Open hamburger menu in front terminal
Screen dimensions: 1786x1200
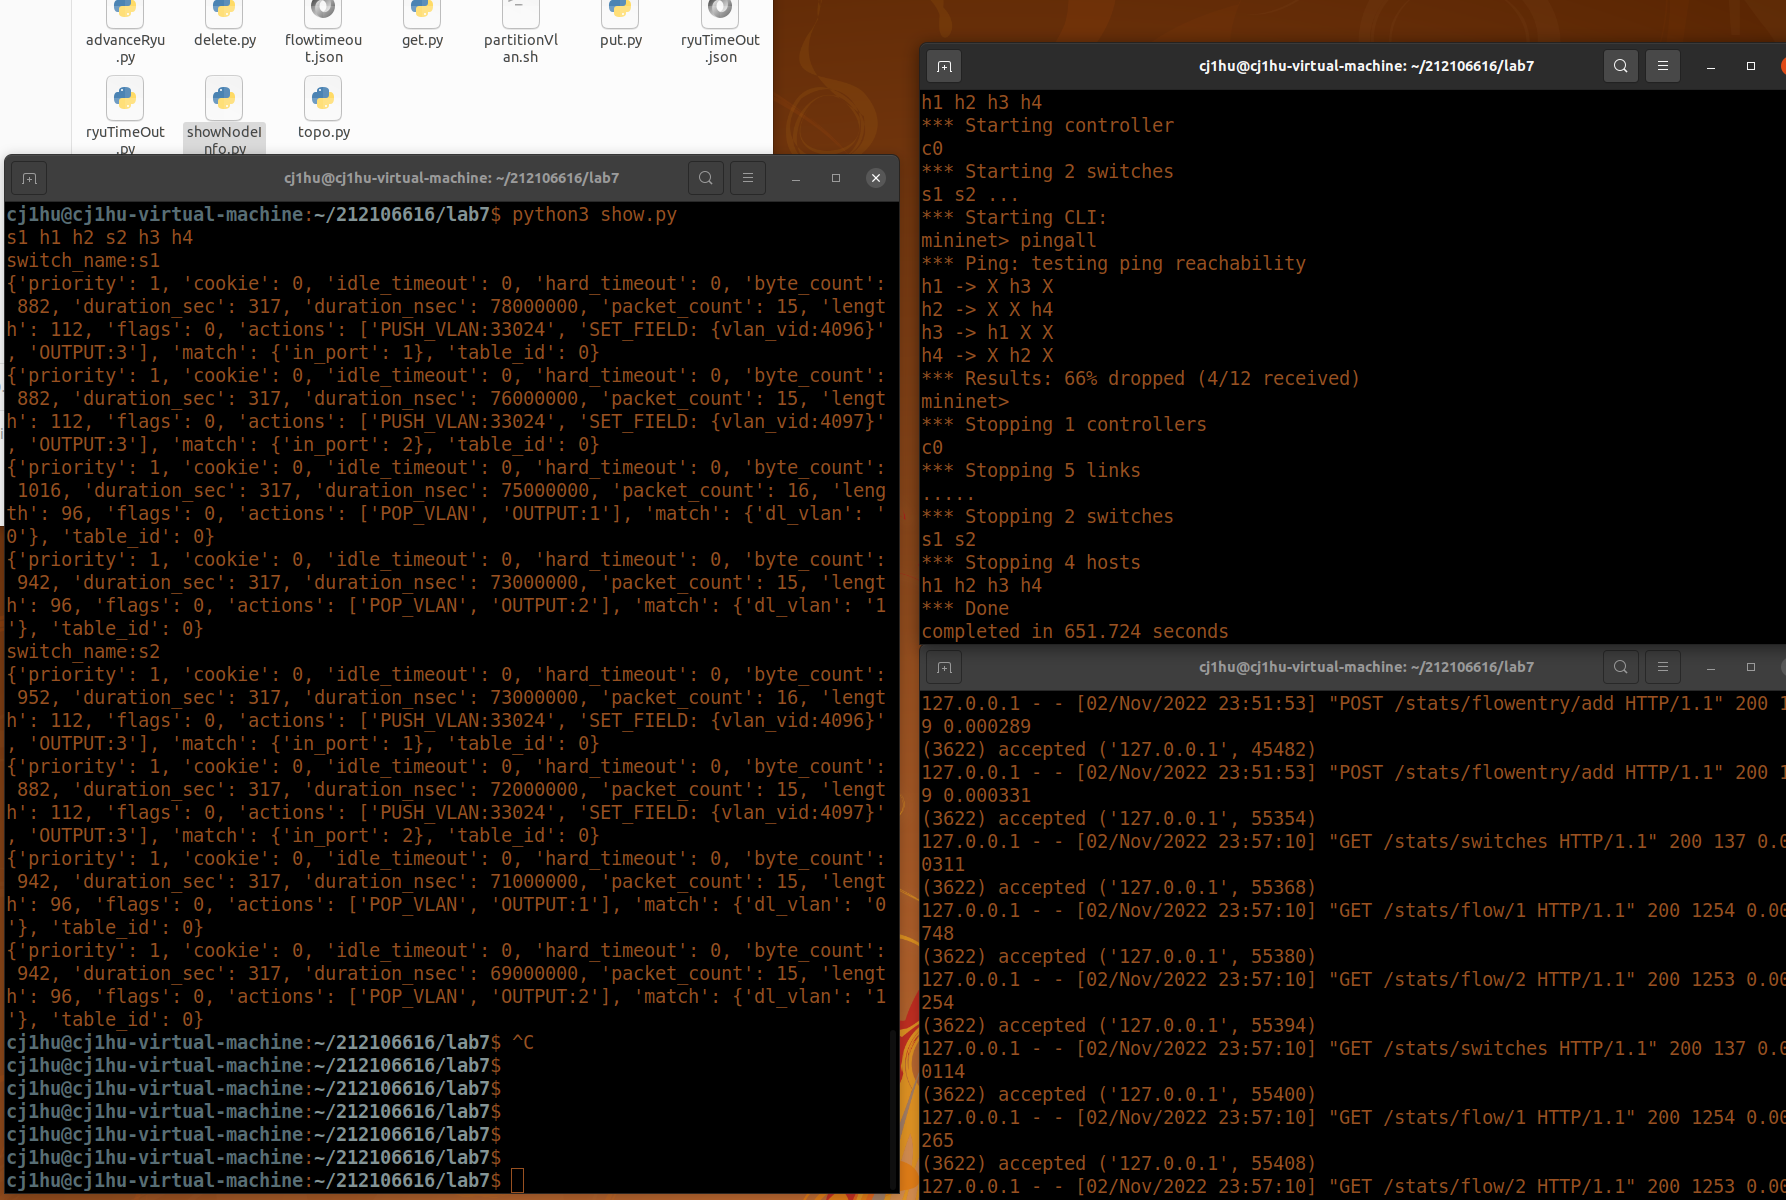(x=748, y=178)
